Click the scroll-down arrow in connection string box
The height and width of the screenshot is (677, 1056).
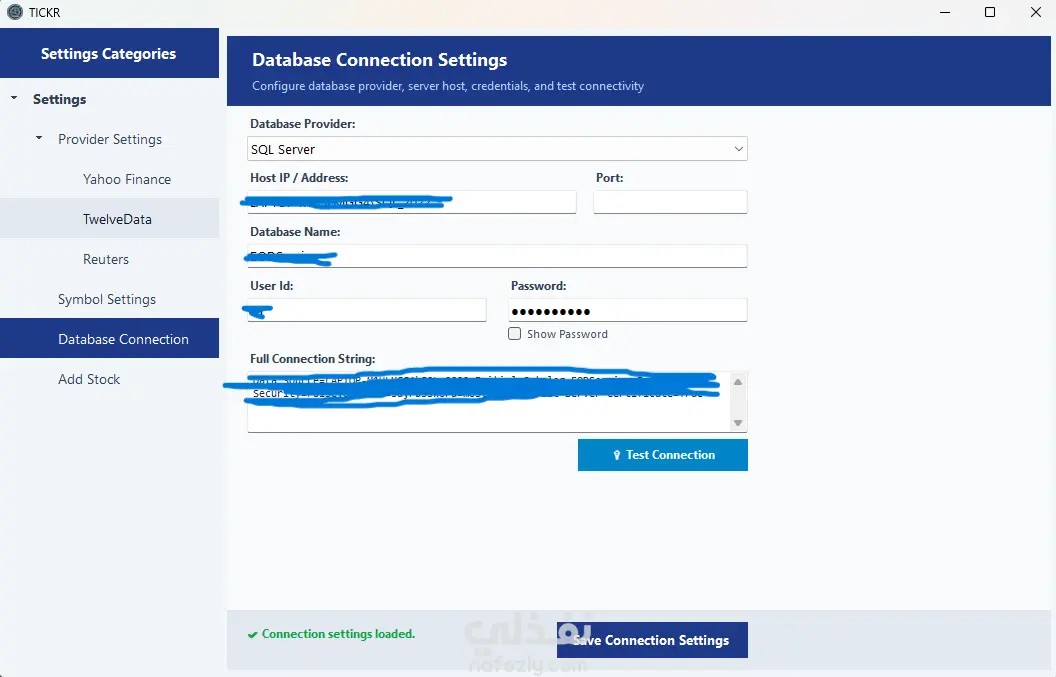(738, 423)
